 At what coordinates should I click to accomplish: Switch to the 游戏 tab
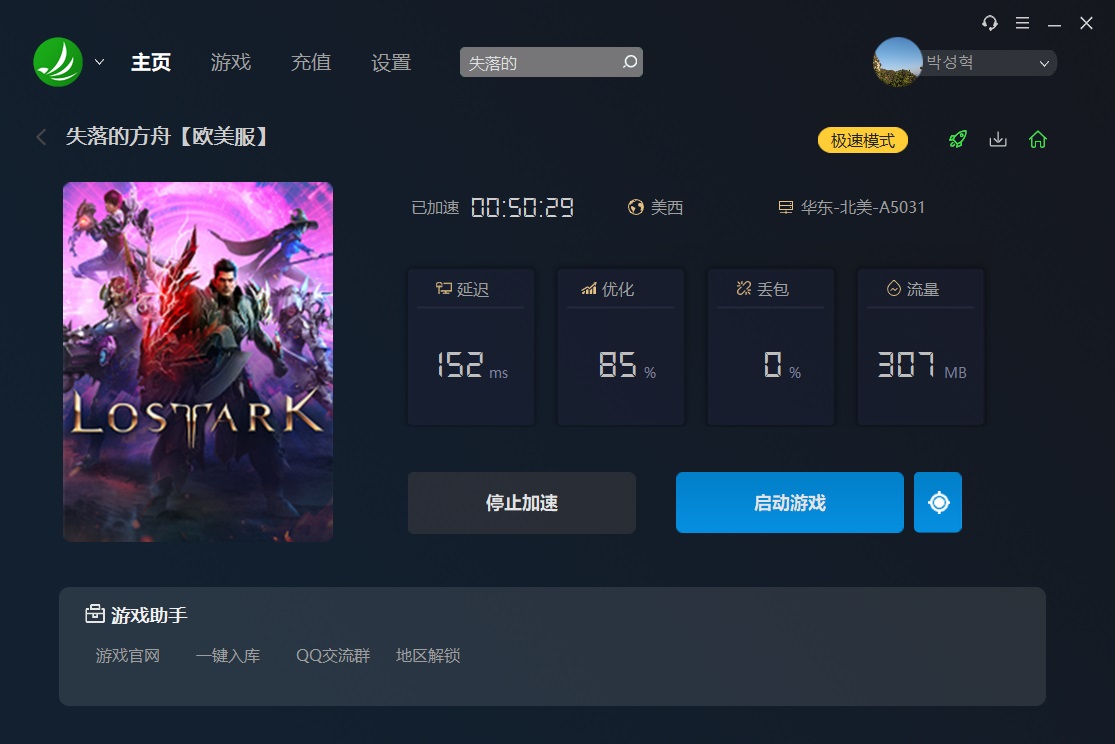pos(230,63)
